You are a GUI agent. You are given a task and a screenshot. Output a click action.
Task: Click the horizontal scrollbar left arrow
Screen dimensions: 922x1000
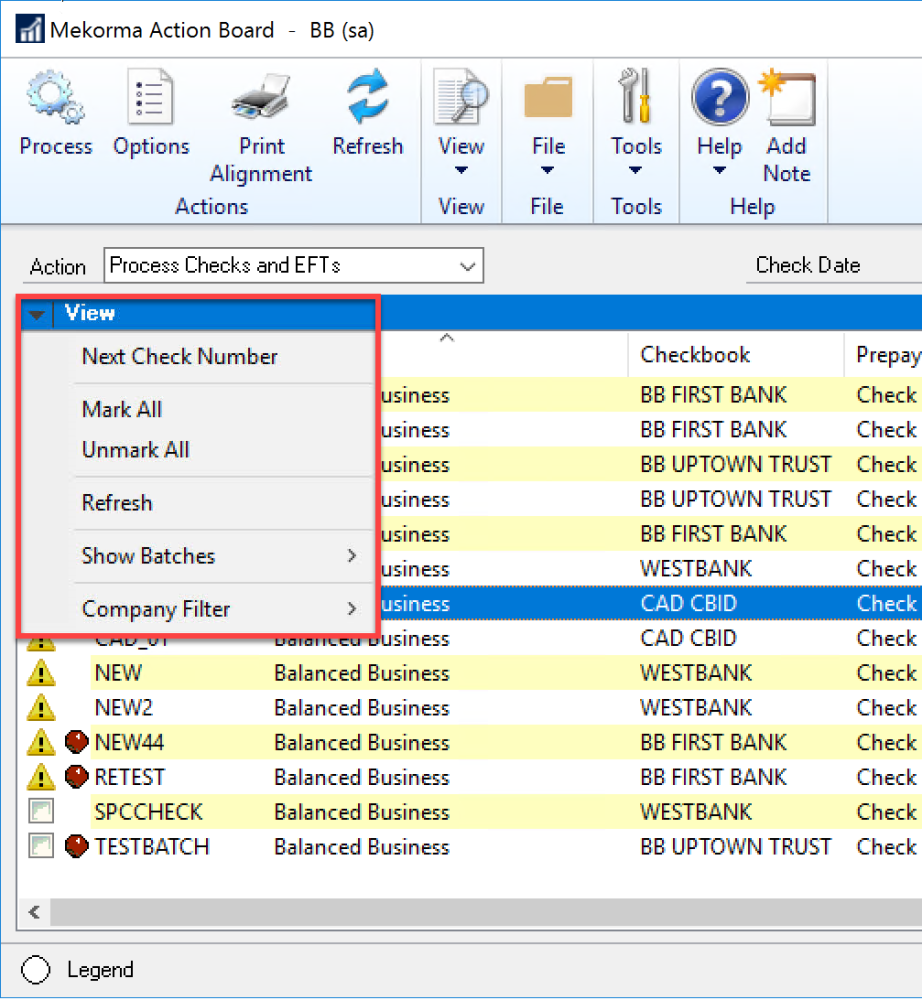tap(34, 913)
